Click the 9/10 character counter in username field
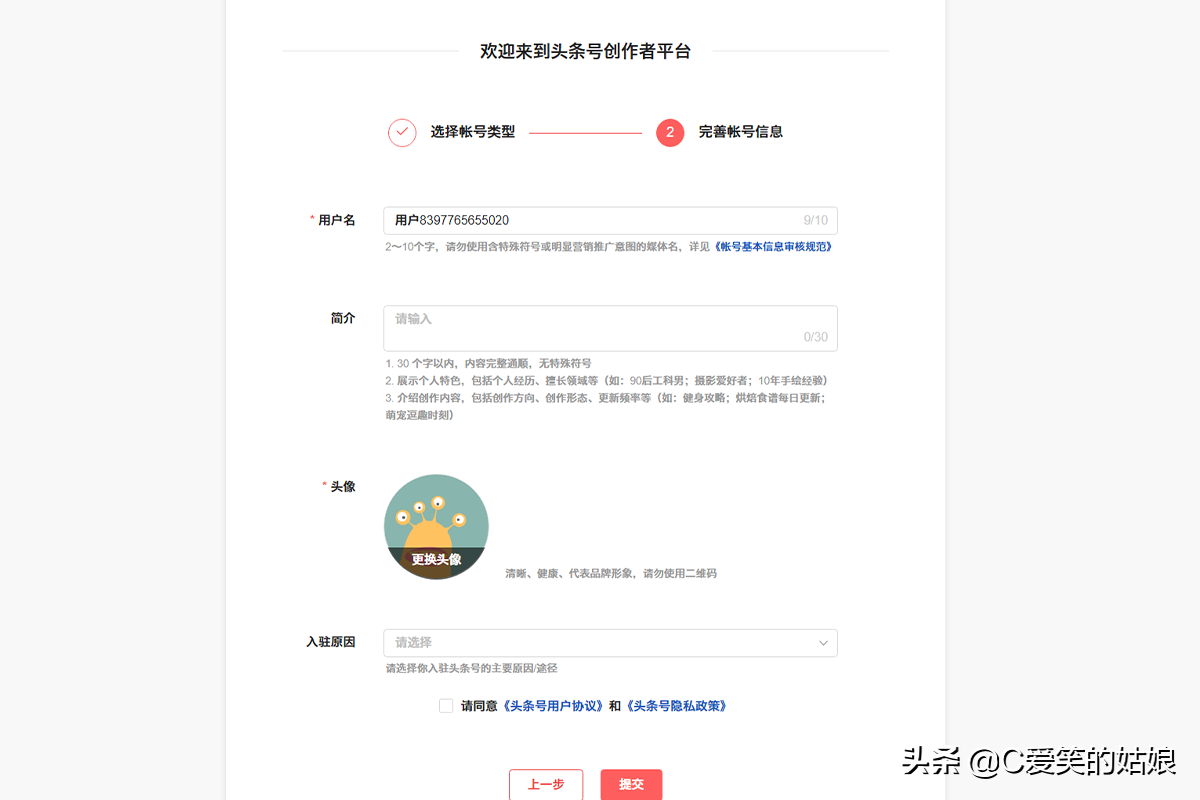The image size is (1200, 800). point(816,220)
